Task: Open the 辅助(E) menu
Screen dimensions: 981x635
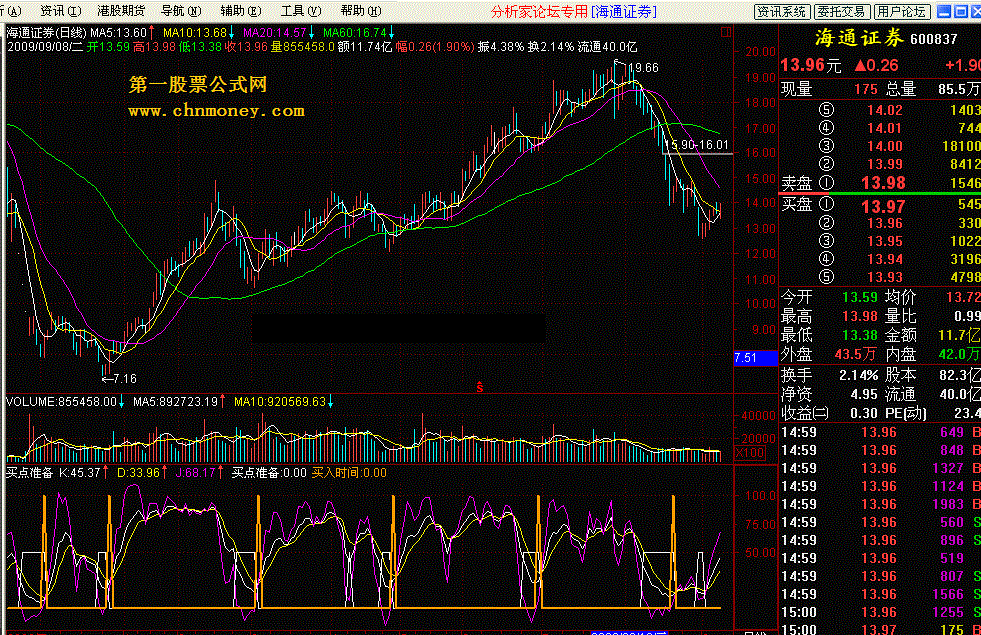Action: tap(241, 11)
